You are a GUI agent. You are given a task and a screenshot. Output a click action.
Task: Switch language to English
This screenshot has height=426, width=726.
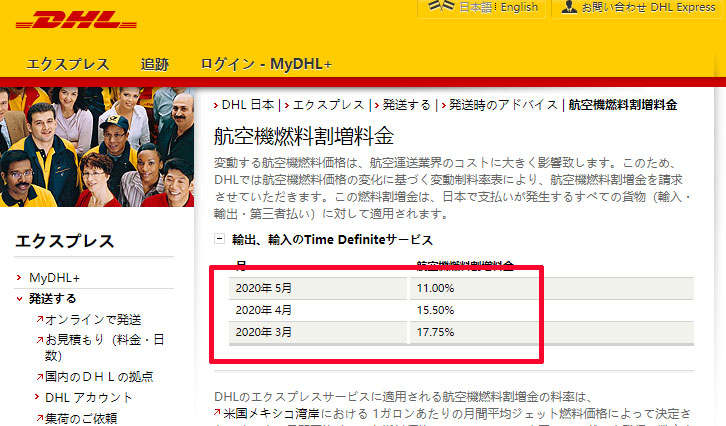click(519, 7)
